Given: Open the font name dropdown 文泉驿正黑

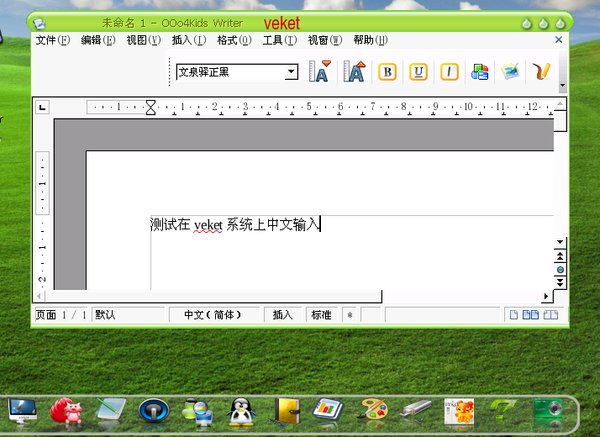Looking at the screenshot, I should (x=291, y=72).
